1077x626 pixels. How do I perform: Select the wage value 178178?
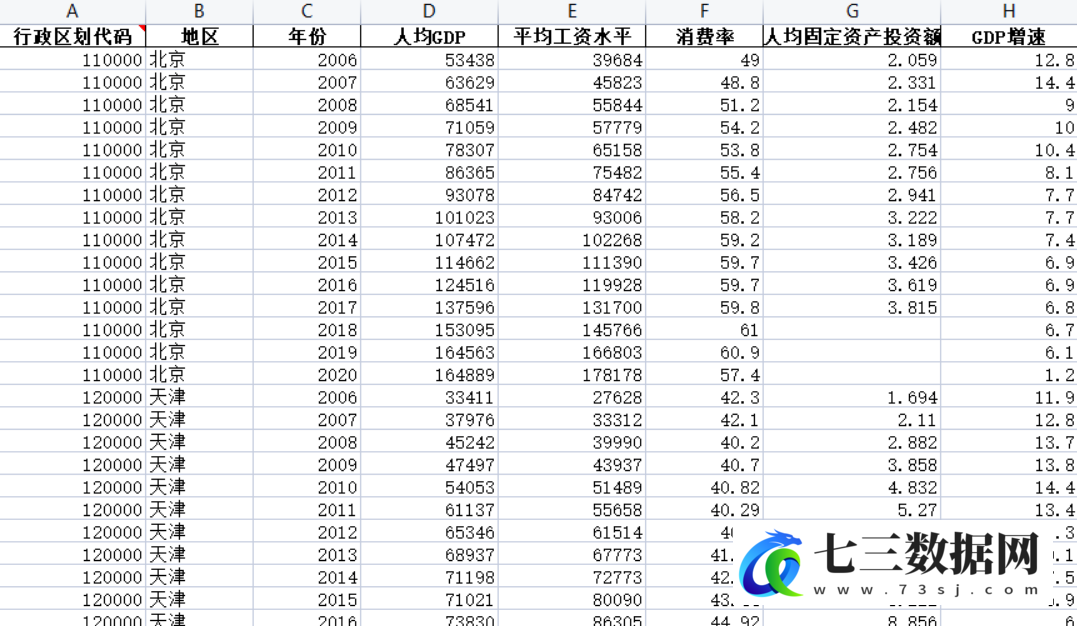pos(572,375)
